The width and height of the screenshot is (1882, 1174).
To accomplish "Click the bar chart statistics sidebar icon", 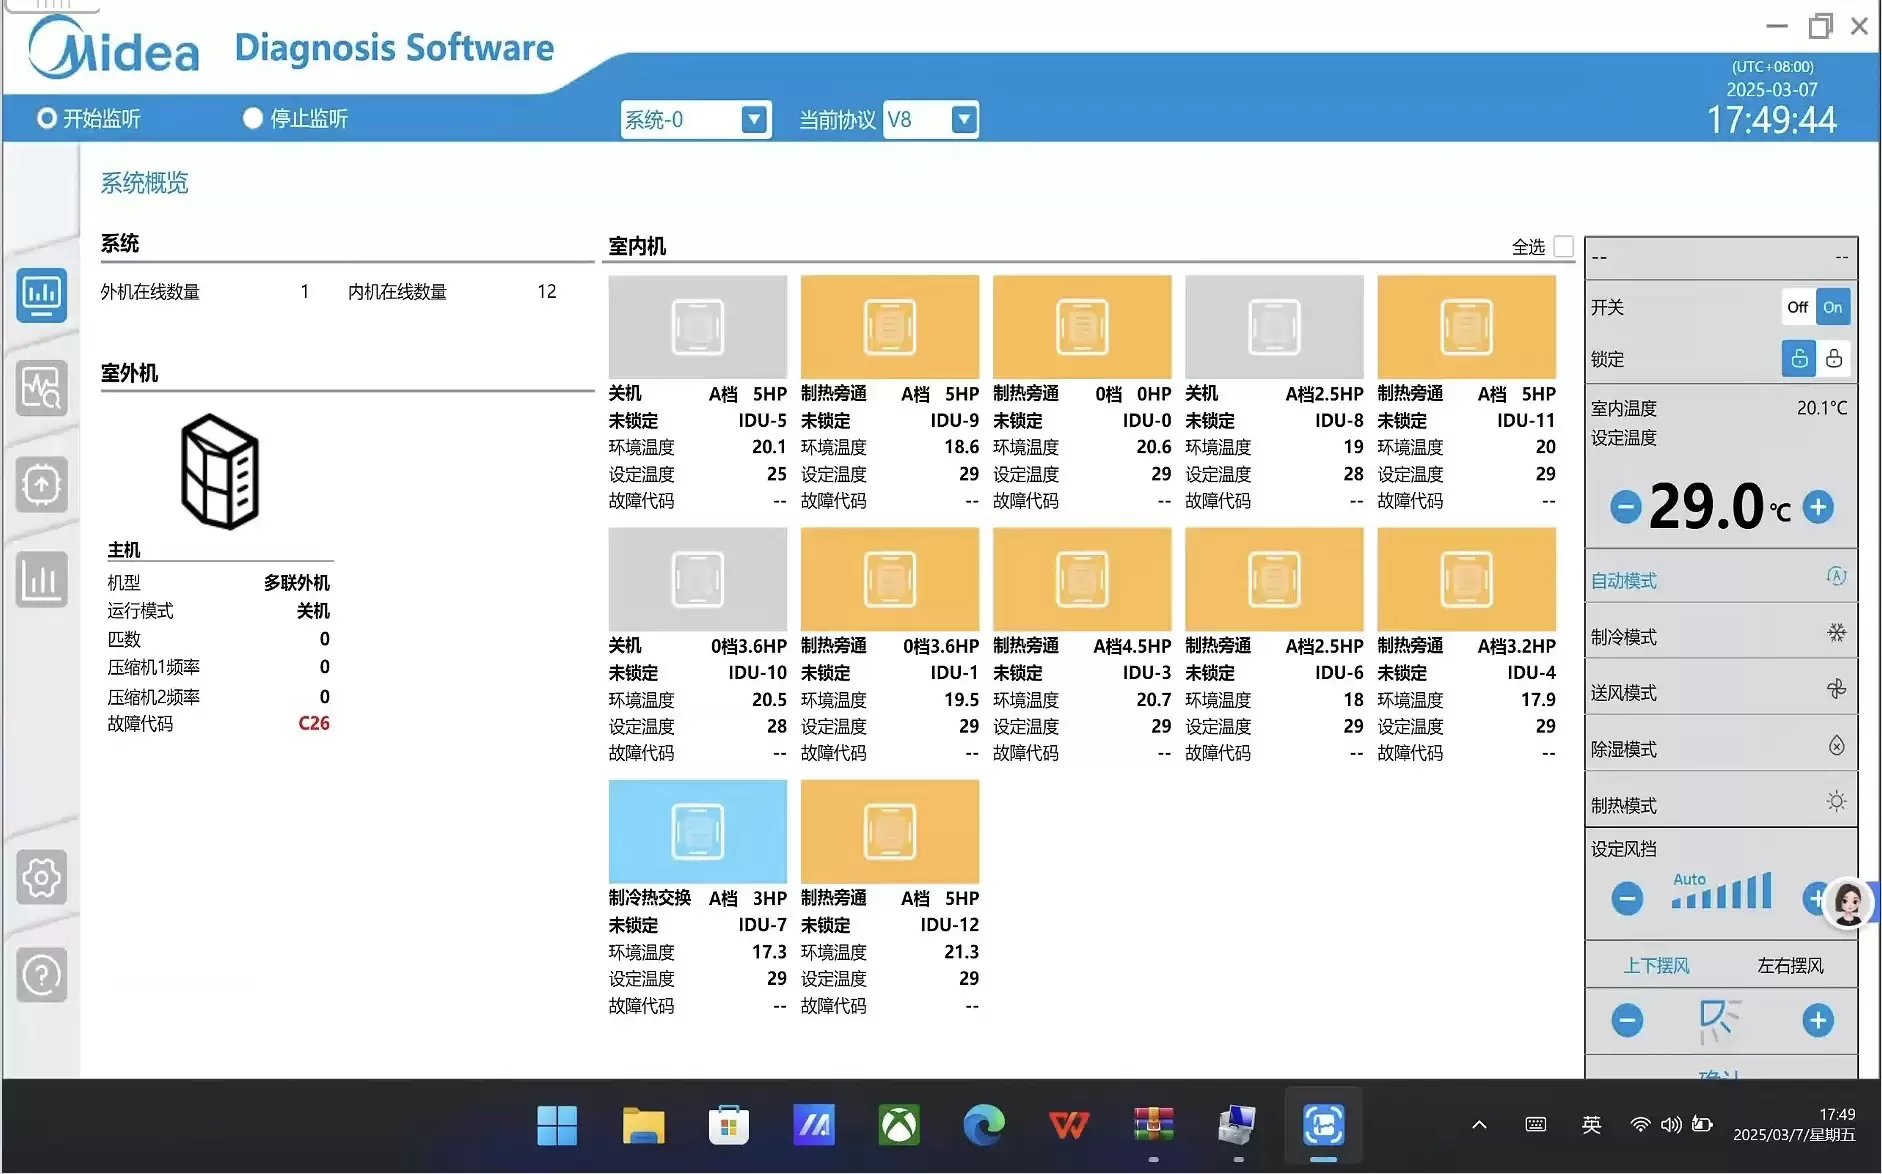I will (42, 579).
